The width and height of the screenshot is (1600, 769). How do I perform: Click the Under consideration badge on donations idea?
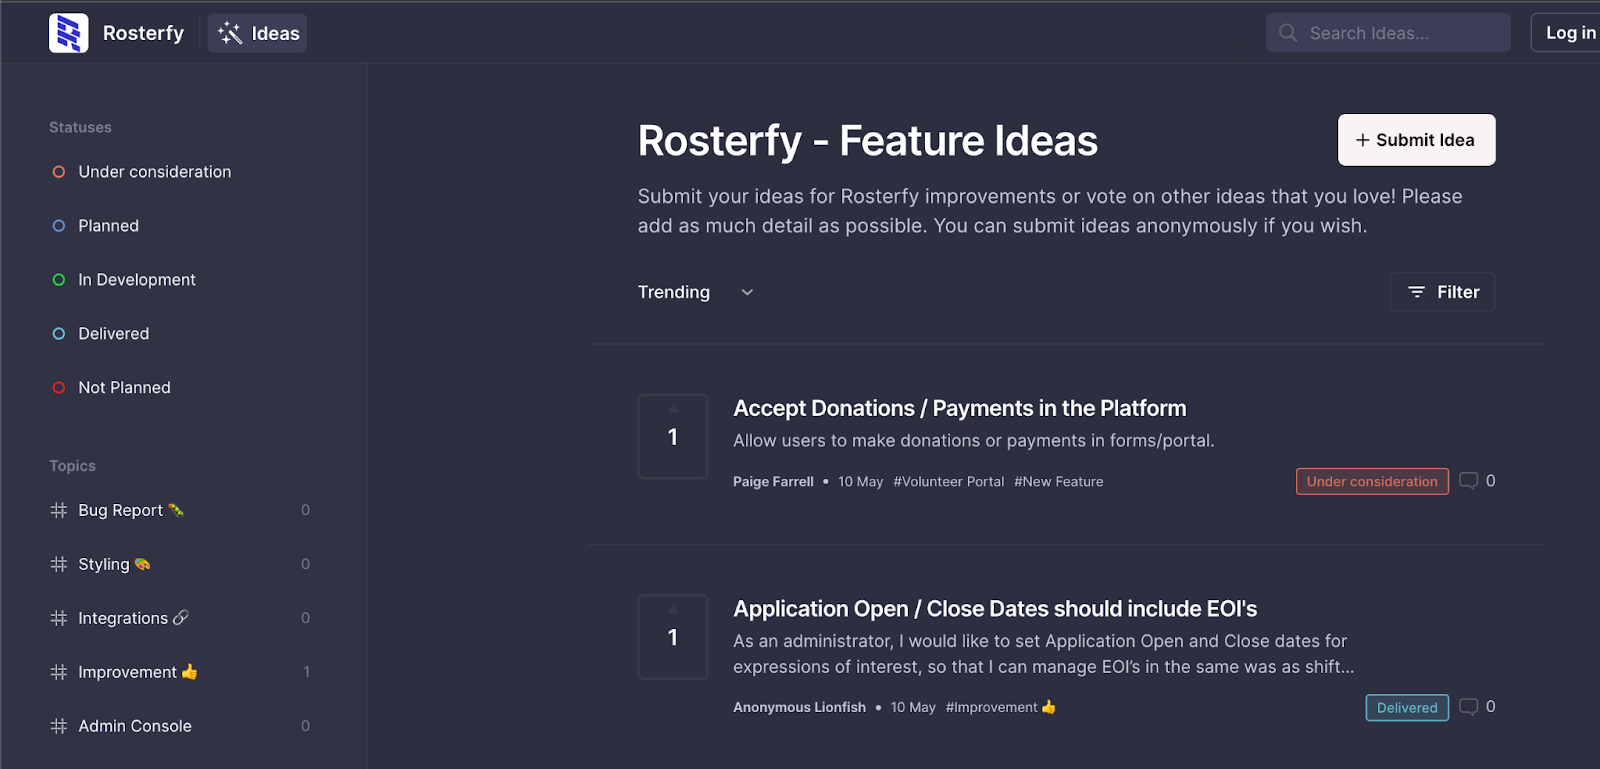tap(1372, 482)
